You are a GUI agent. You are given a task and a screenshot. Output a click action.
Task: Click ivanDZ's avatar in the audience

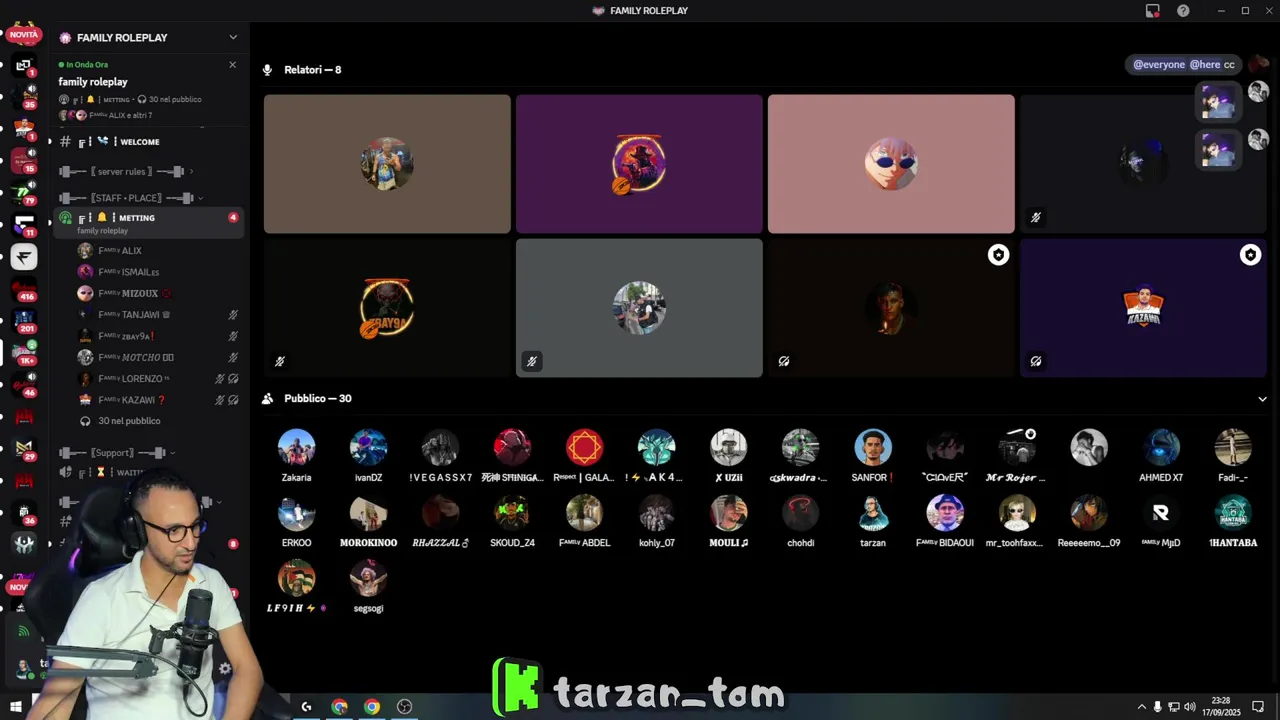coord(368,447)
